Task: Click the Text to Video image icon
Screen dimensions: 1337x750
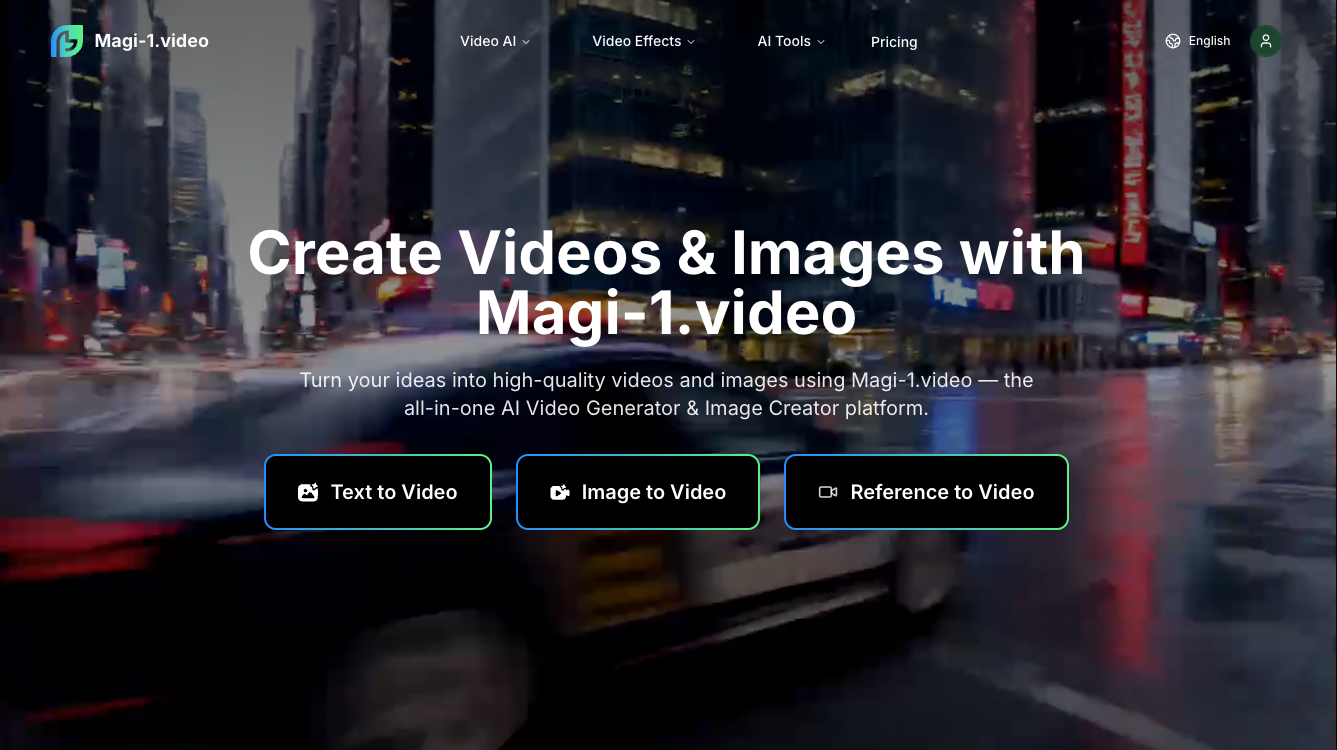Action: [308, 492]
